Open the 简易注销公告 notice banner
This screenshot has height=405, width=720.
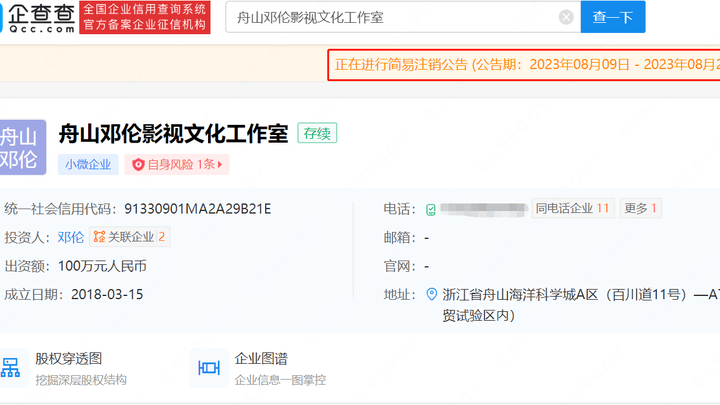(x=523, y=65)
